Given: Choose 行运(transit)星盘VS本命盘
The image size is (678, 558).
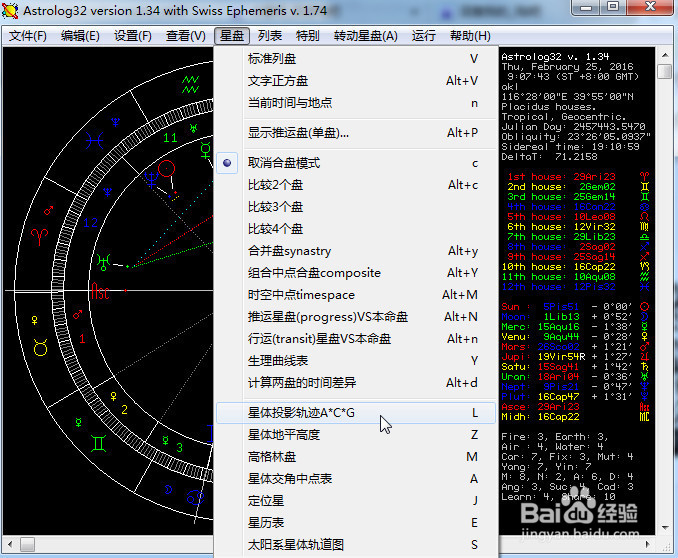Looking at the screenshot, I should click(356, 339).
